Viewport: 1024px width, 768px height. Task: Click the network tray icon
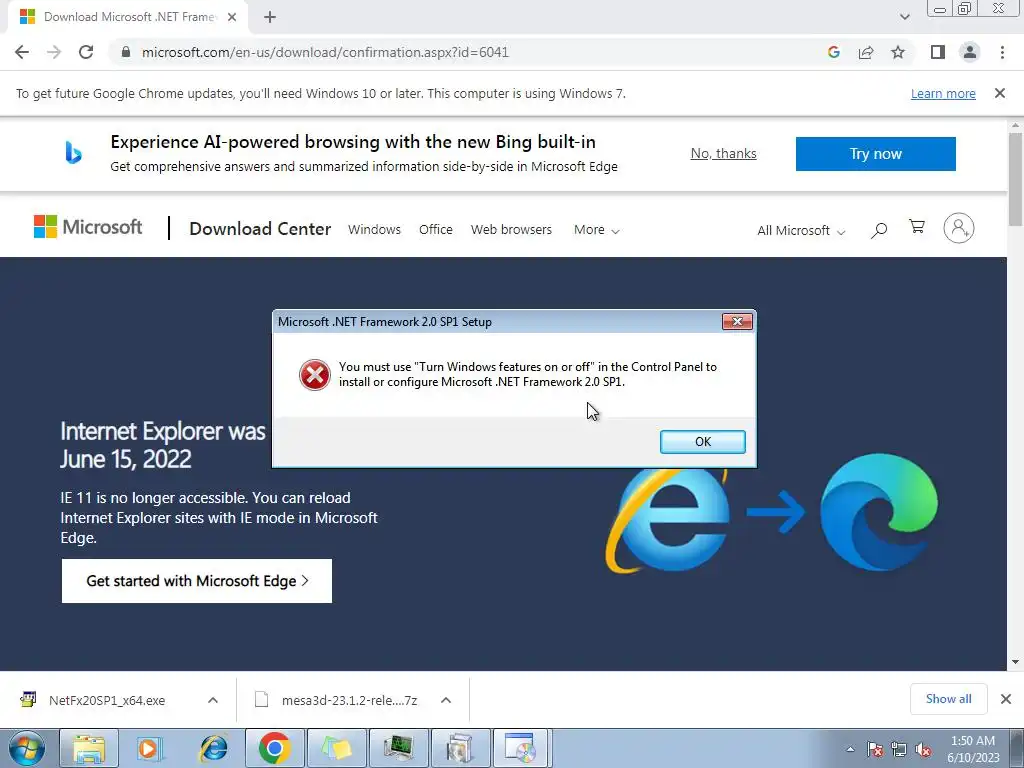tap(899, 749)
